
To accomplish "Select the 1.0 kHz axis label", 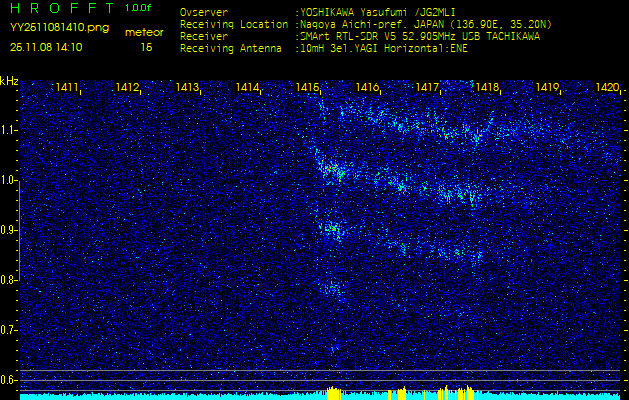I will tap(10, 180).
